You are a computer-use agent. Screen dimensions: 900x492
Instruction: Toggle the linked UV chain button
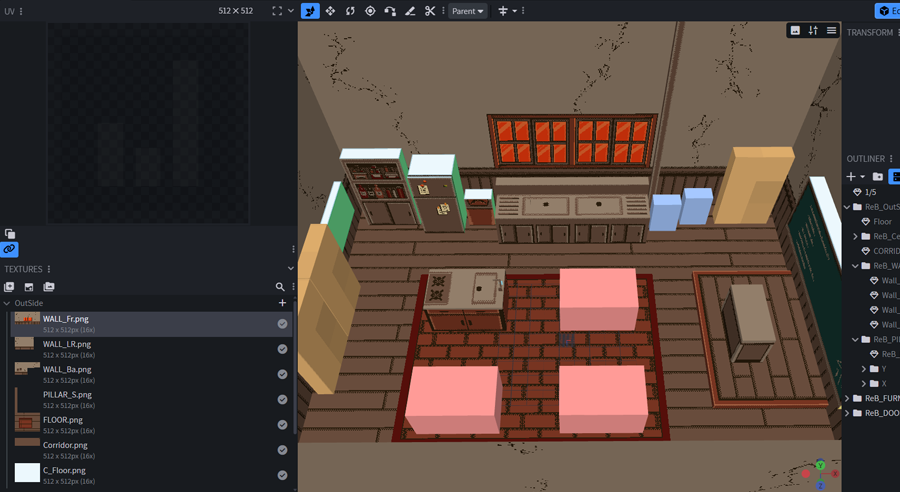10,249
